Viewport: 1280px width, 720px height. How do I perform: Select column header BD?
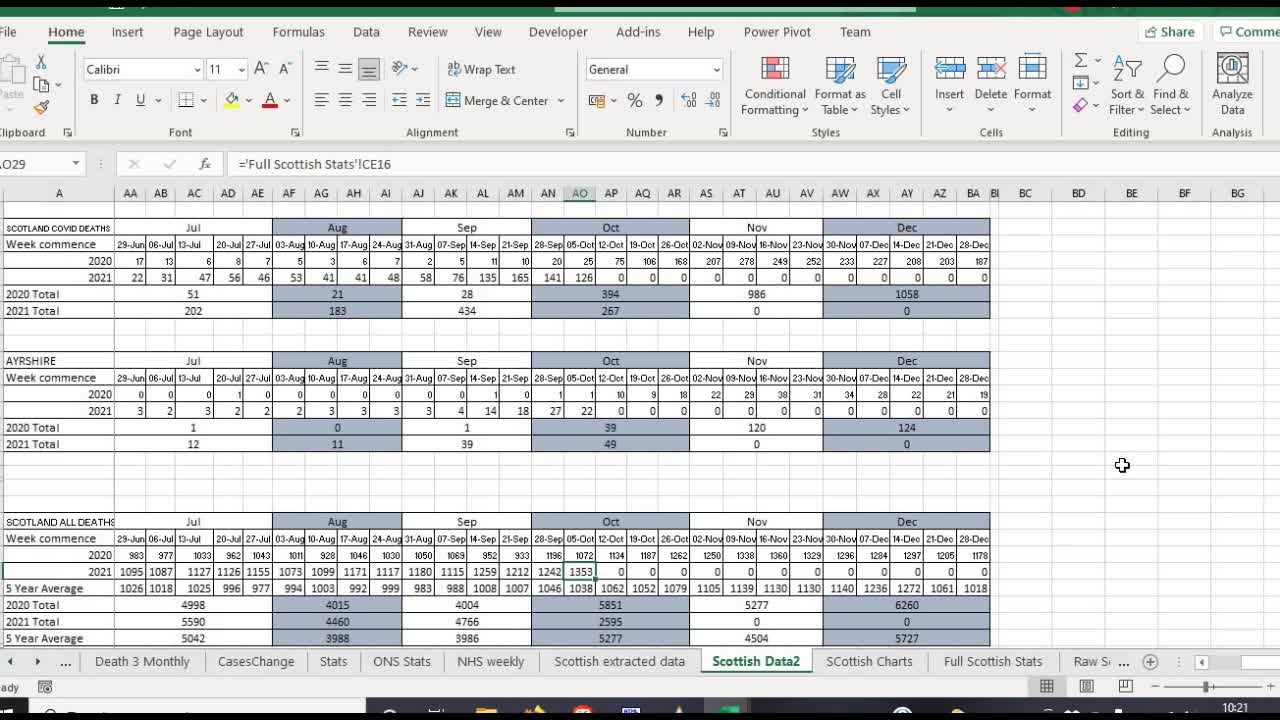(x=1078, y=193)
